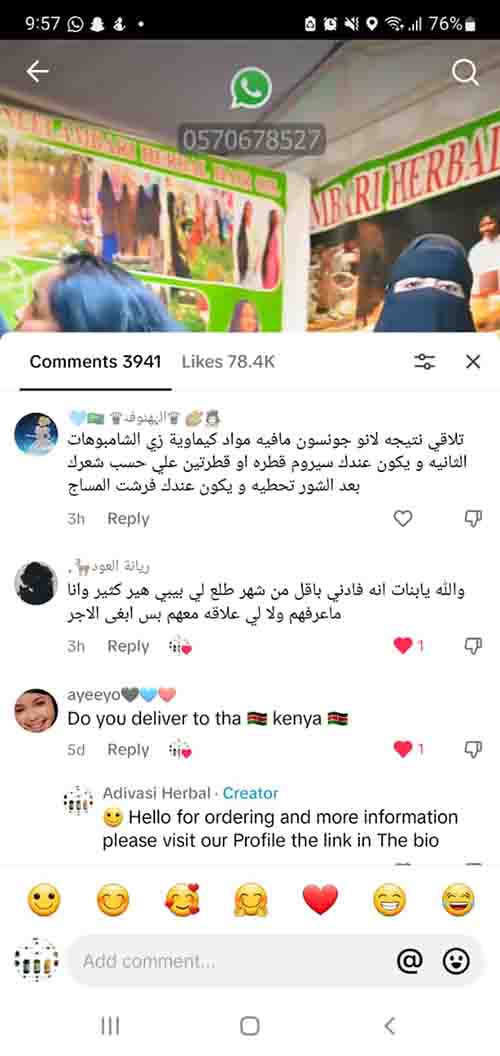Open ayeeyo's profile avatar
500x1056 pixels.
(x=36, y=710)
